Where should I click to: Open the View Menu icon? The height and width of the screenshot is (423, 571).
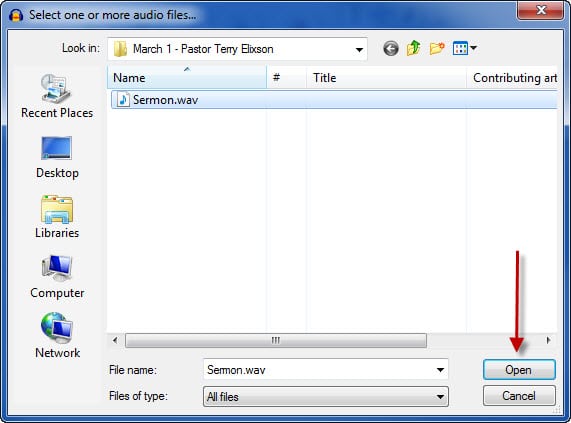point(464,48)
